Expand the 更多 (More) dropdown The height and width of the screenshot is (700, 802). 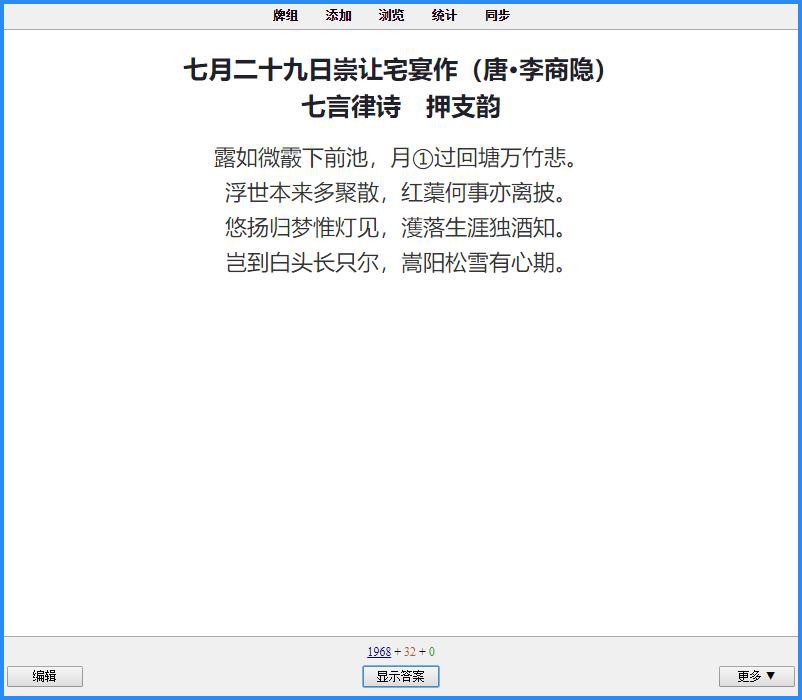click(x=756, y=676)
